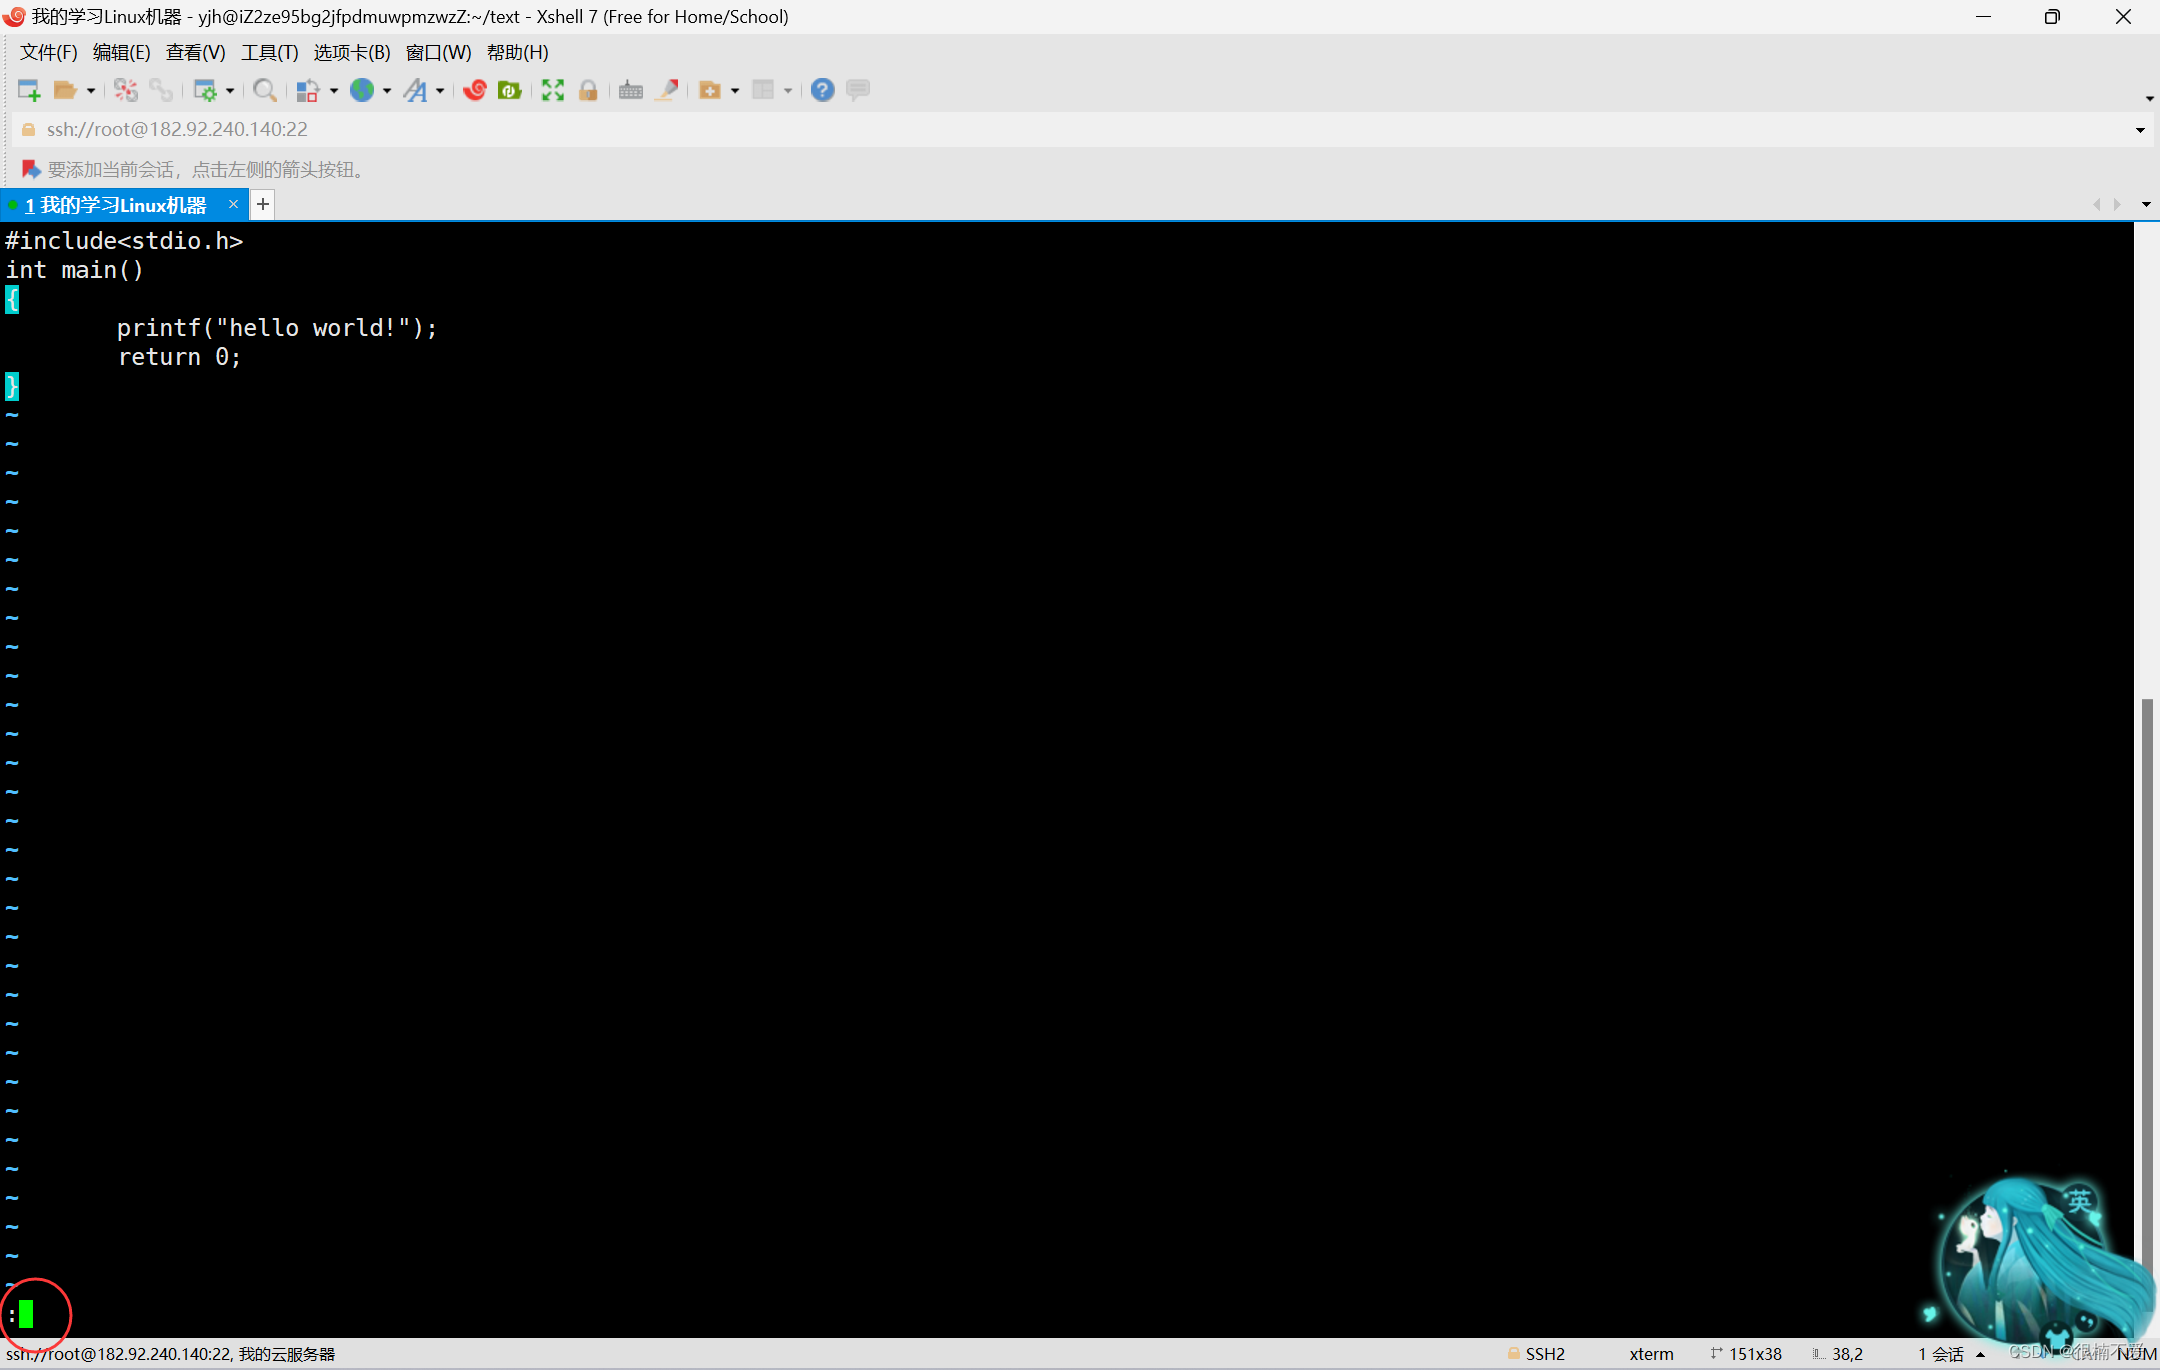Expand the address bar history dropdown
2160x1370 pixels.
[x=2140, y=130]
